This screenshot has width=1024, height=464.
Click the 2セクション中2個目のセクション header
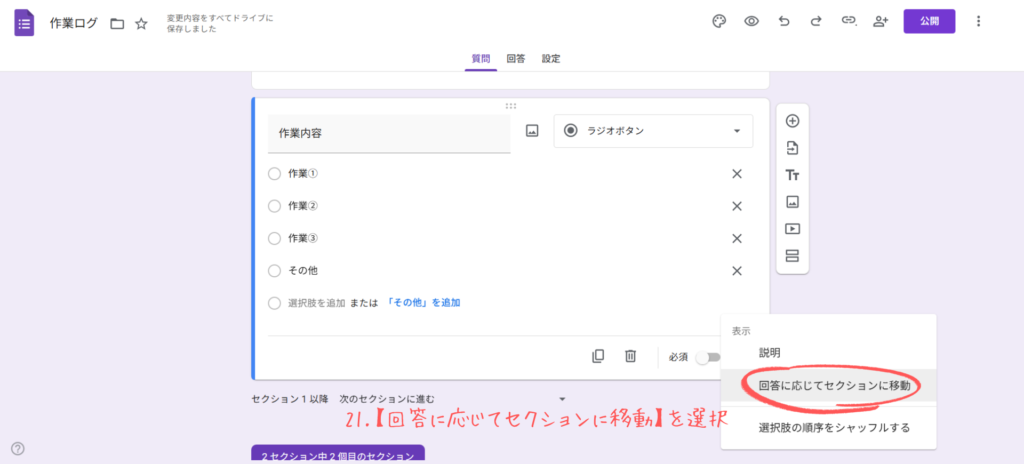tap(338, 454)
